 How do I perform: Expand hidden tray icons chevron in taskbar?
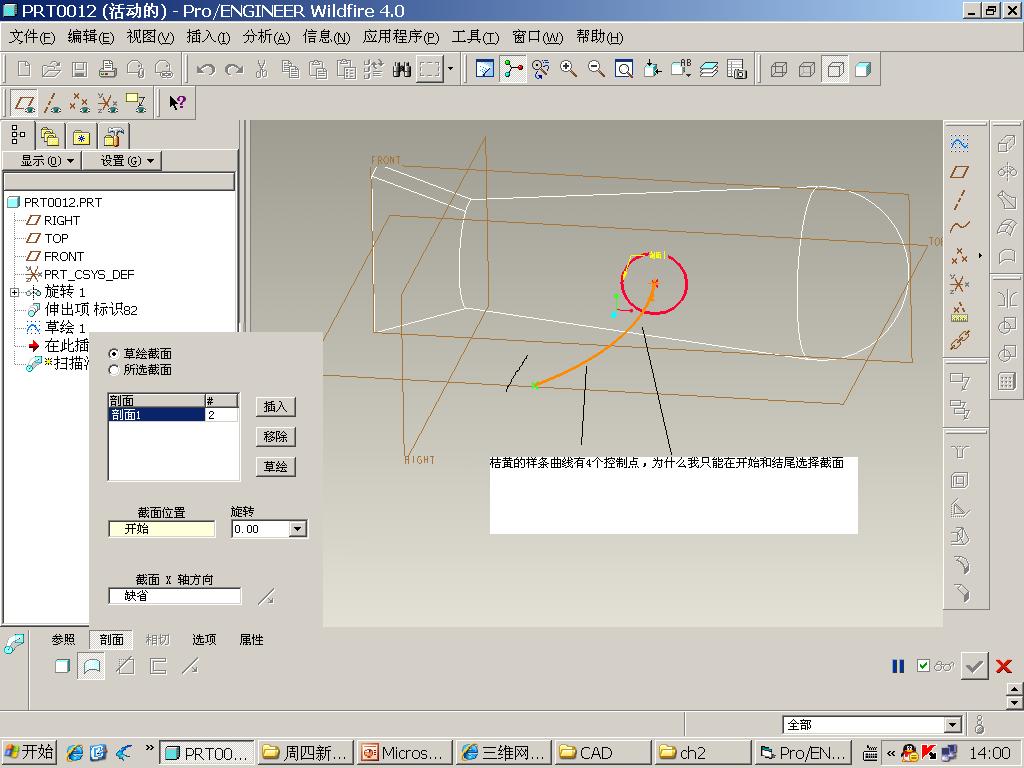[890, 753]
